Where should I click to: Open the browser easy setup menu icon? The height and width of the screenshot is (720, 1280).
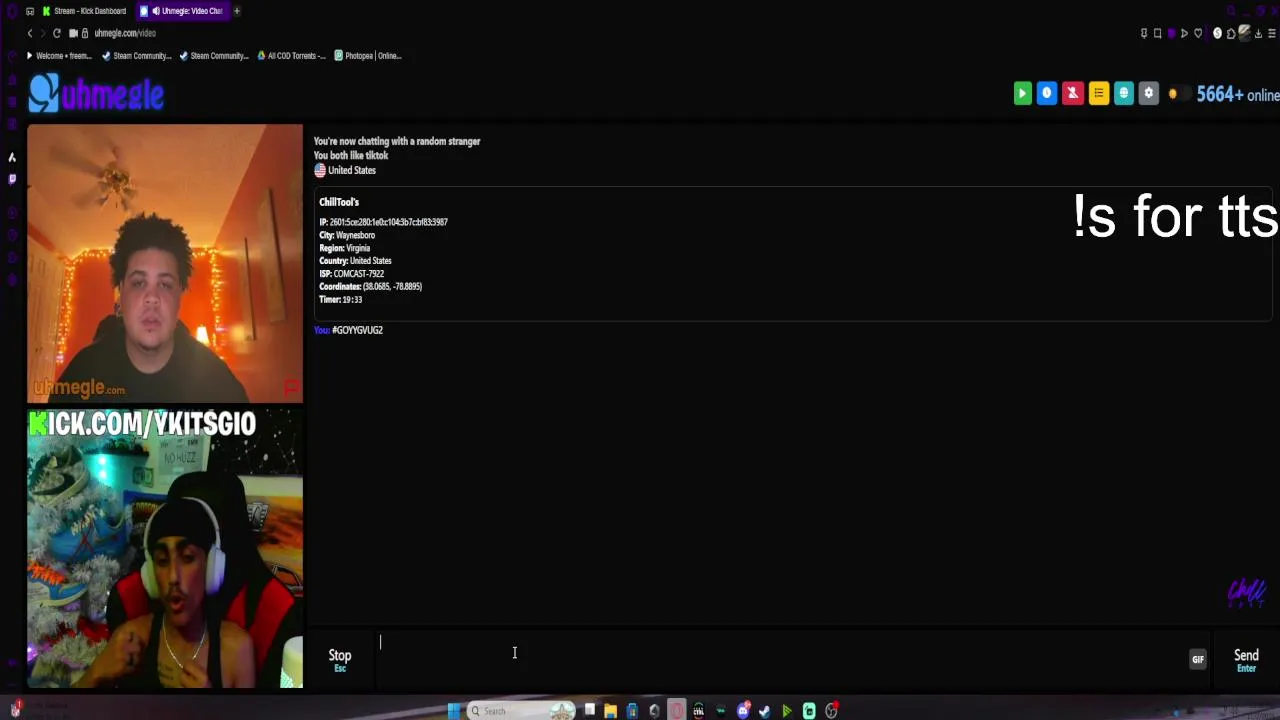[1272, 33]
